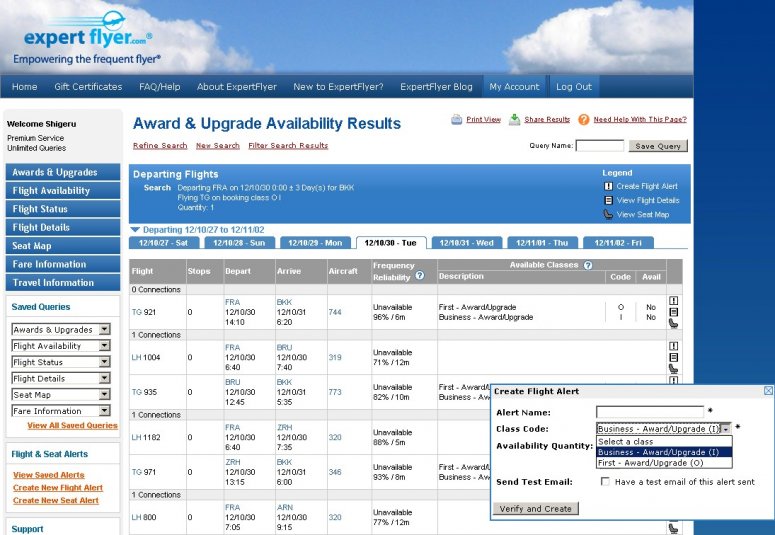Open Awards & Upgrades sidebar button
775x535 pixels.
coord(63,172)
